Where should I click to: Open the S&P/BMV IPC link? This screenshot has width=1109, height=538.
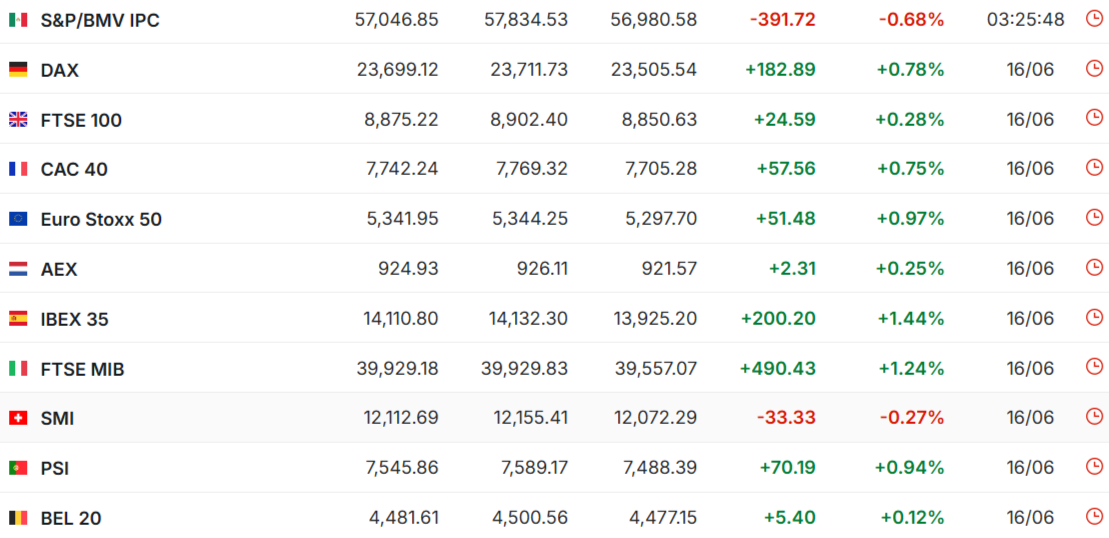pyautogui.click(x=100, y=21)
